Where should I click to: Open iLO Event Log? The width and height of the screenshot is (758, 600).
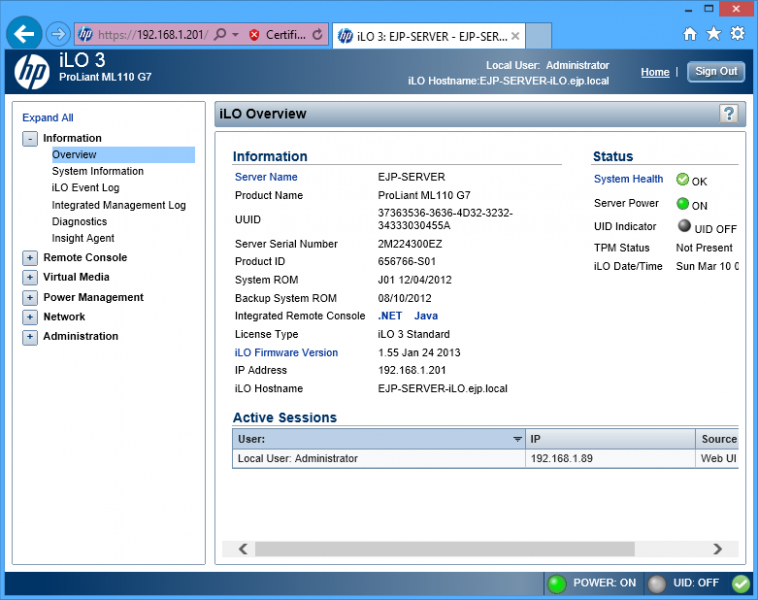(x=86, y=188)
